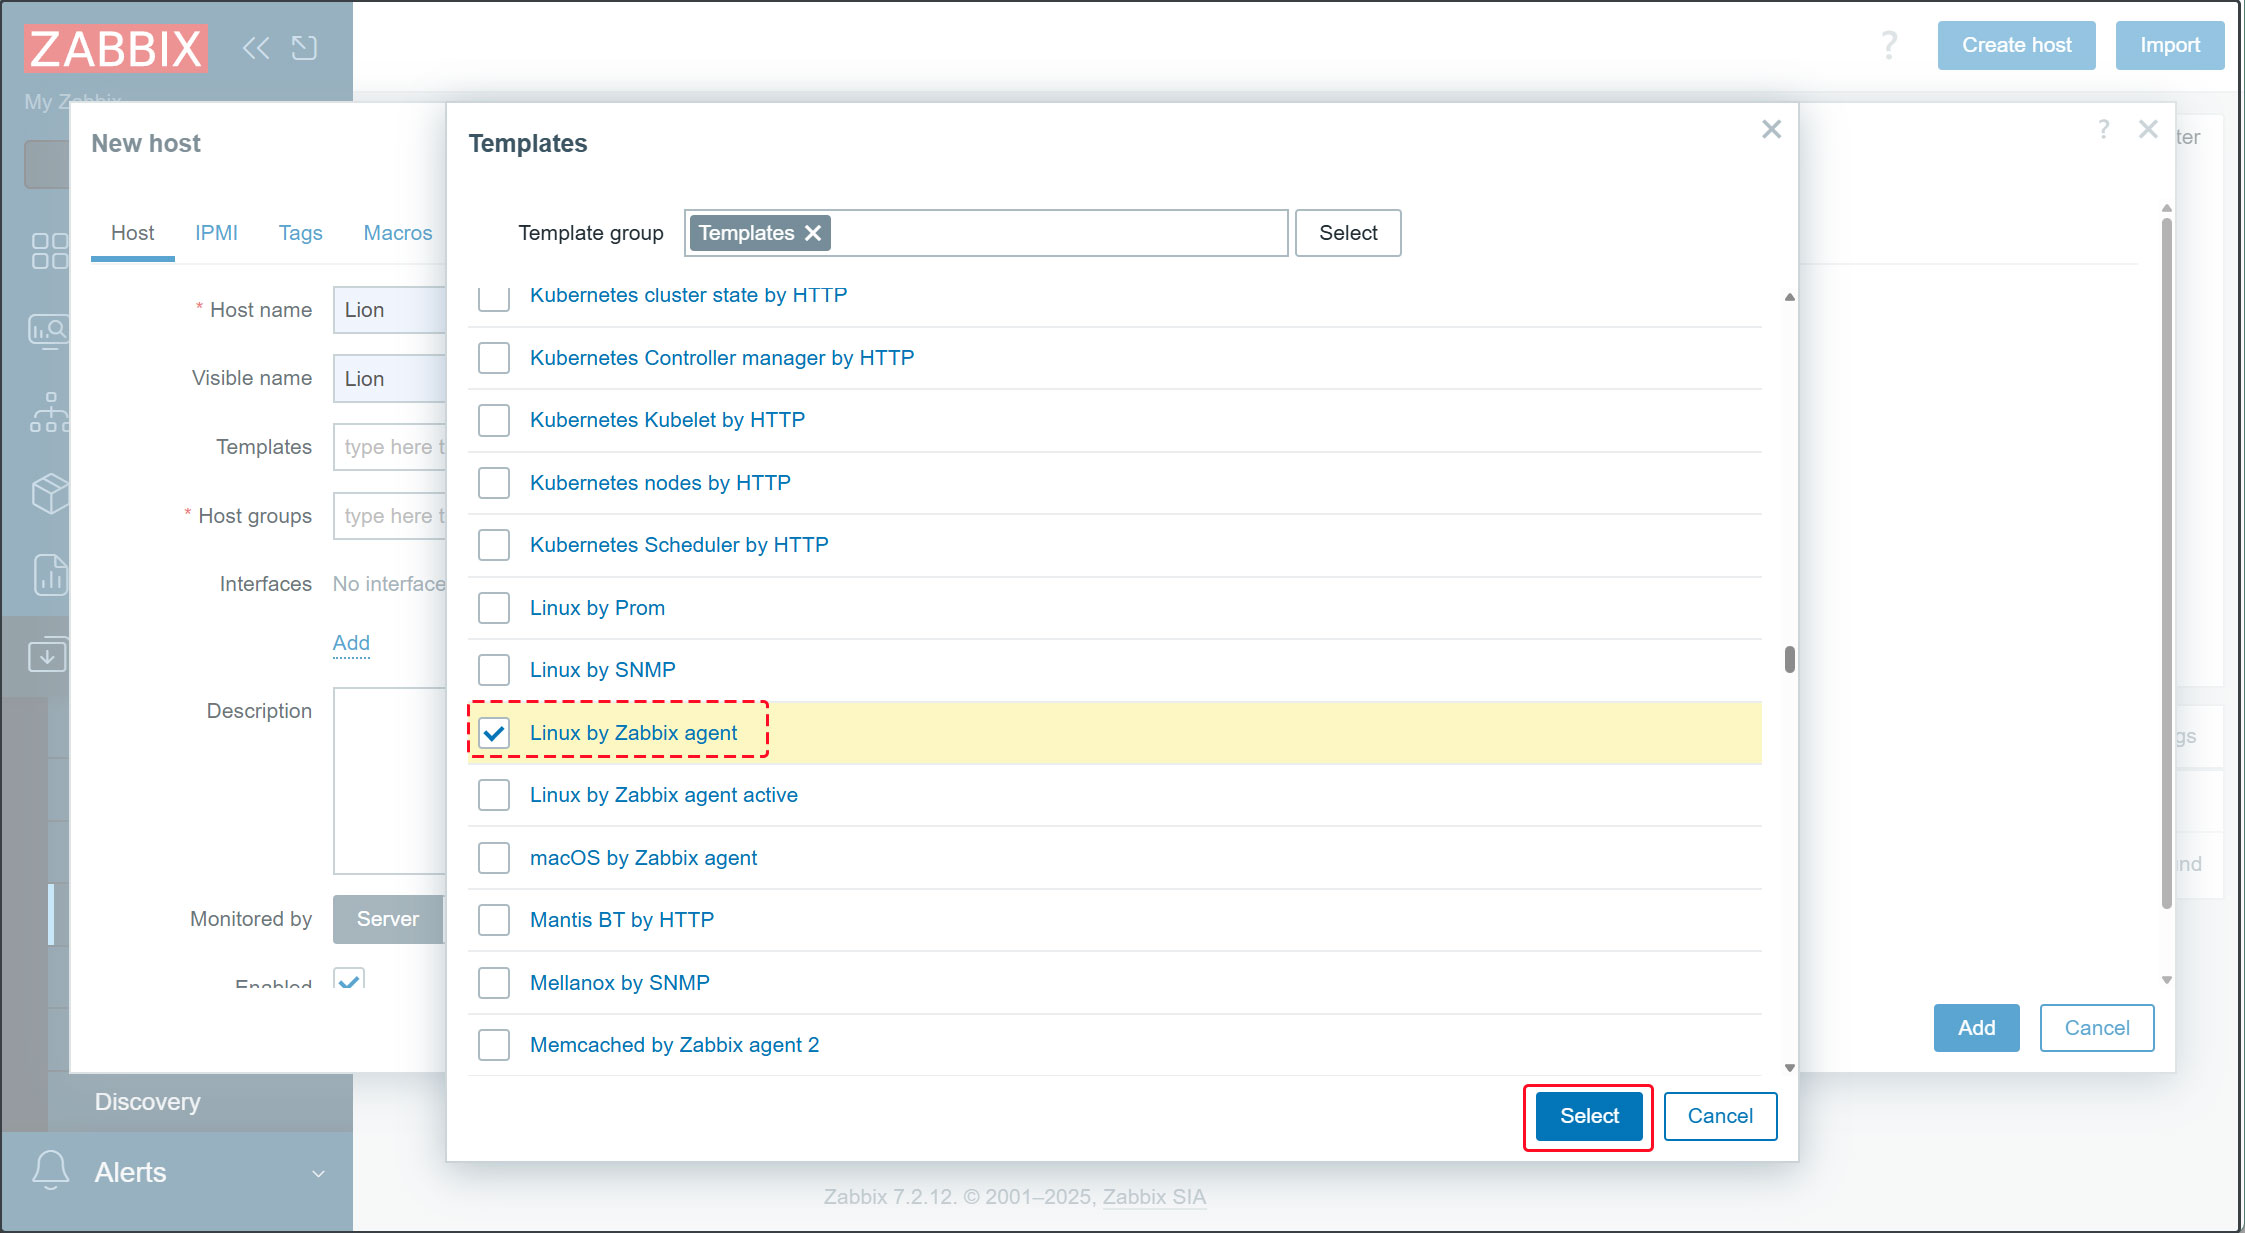Switch to the IPMI tab

coord(216,233)
